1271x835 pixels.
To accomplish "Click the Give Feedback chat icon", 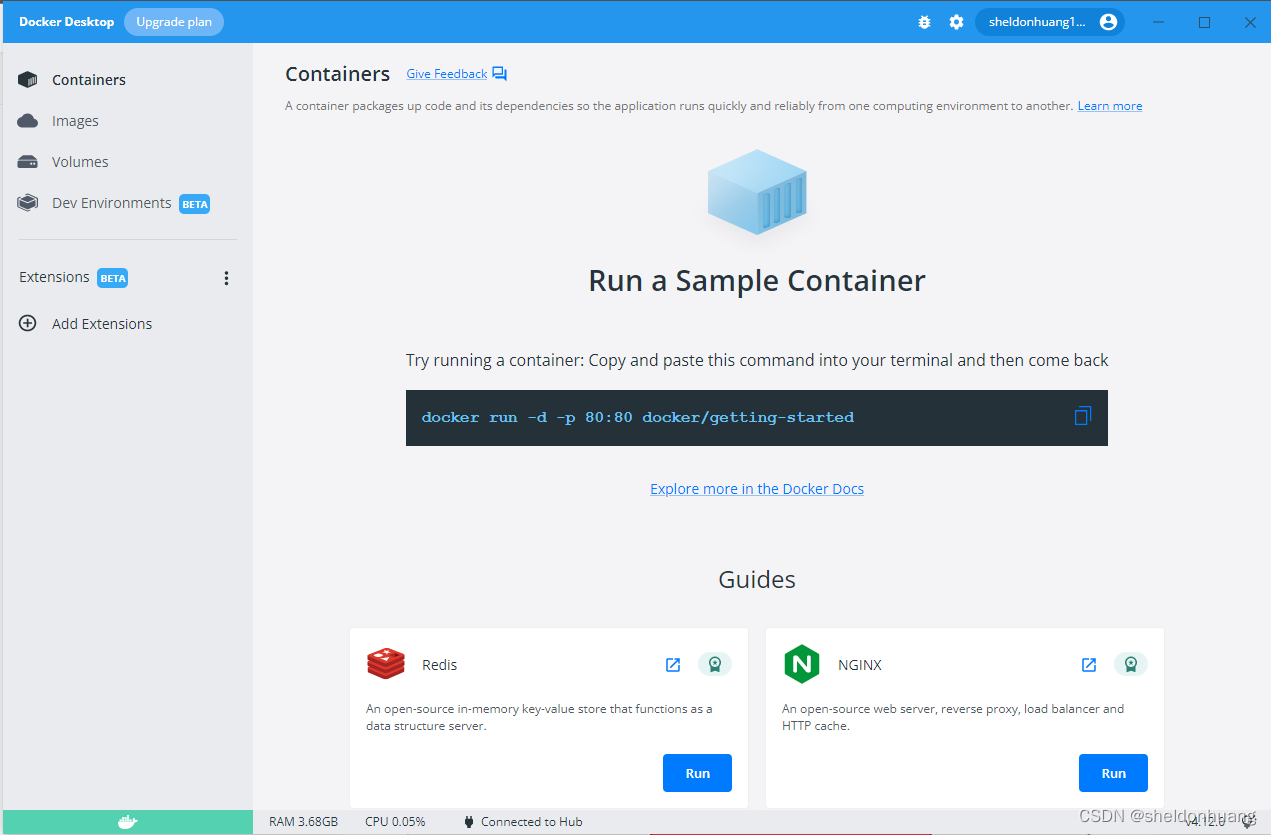I will (x=500, y=74).
